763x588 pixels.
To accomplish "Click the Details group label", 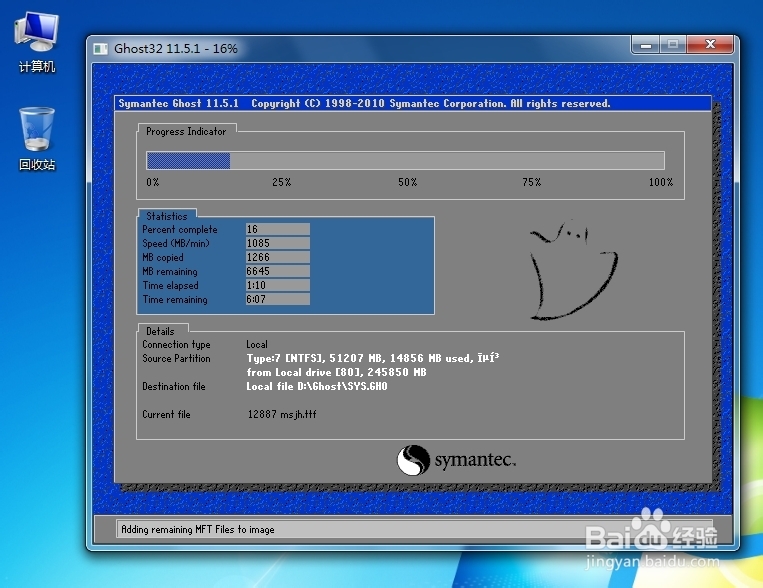I will [160, 331].
